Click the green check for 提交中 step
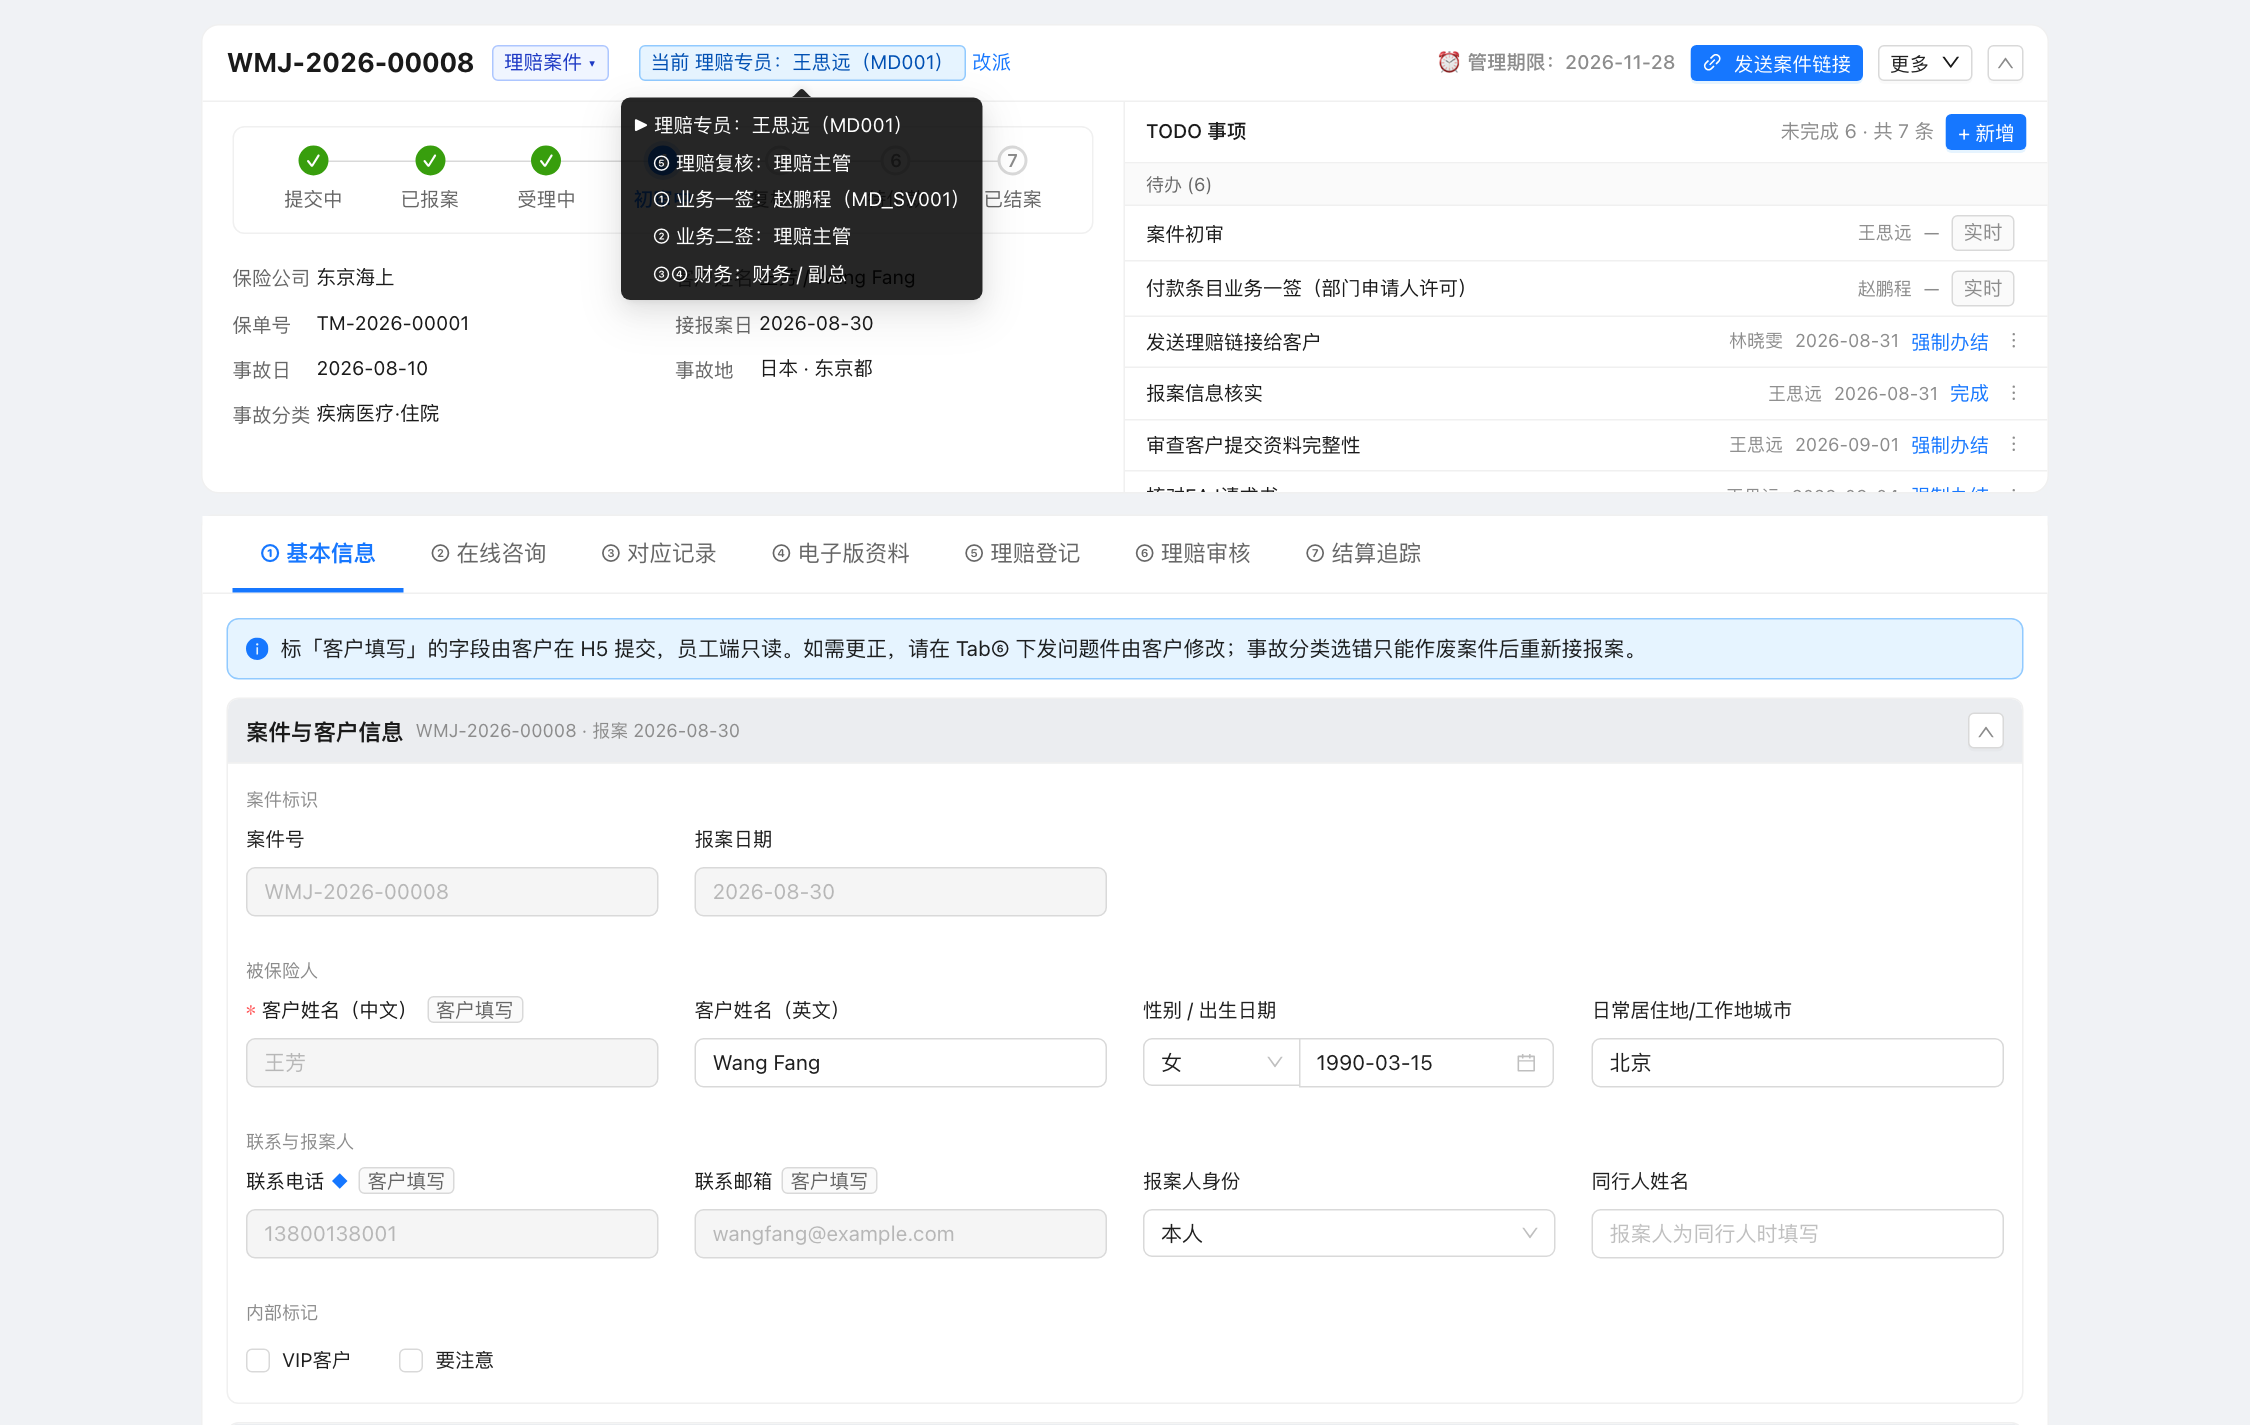 [x=313, y=160]
